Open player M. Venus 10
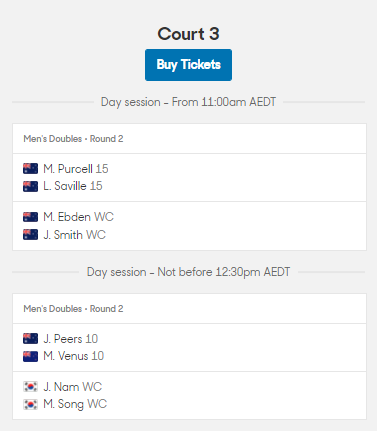Screen dimensions: 377x431 point(73,356)
